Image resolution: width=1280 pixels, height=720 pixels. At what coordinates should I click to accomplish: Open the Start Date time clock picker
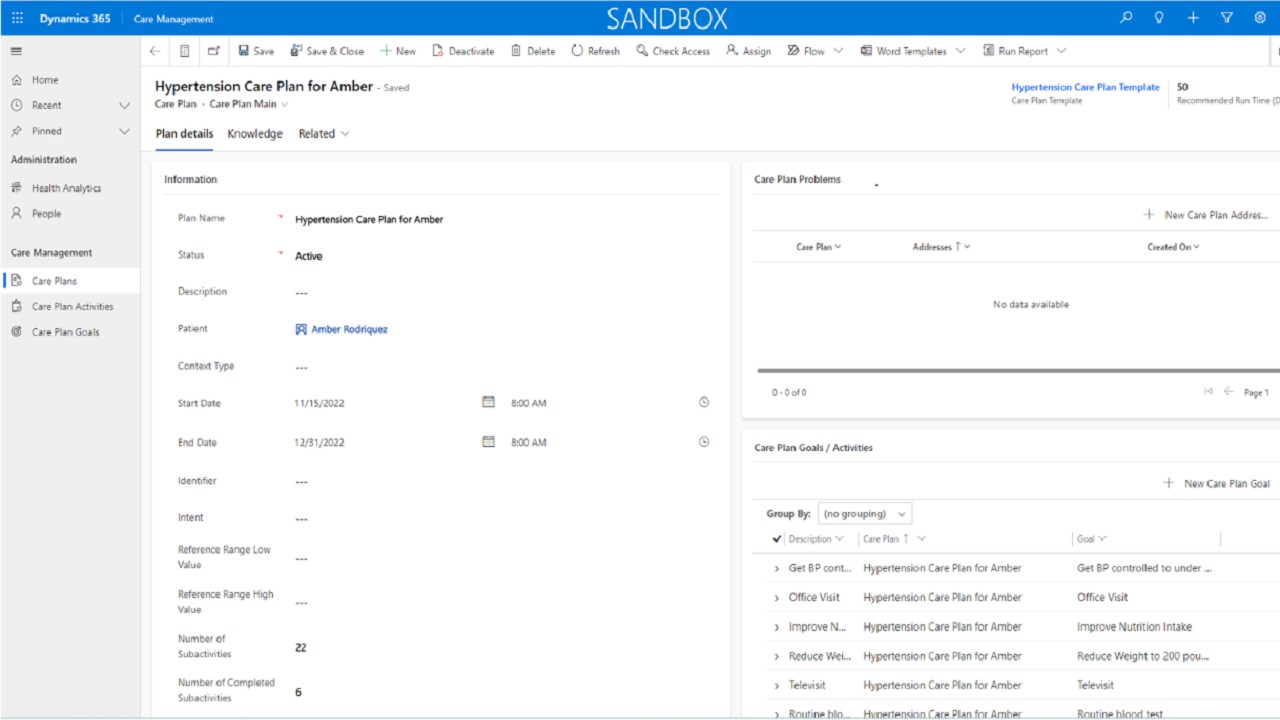(x=703, y=402)
